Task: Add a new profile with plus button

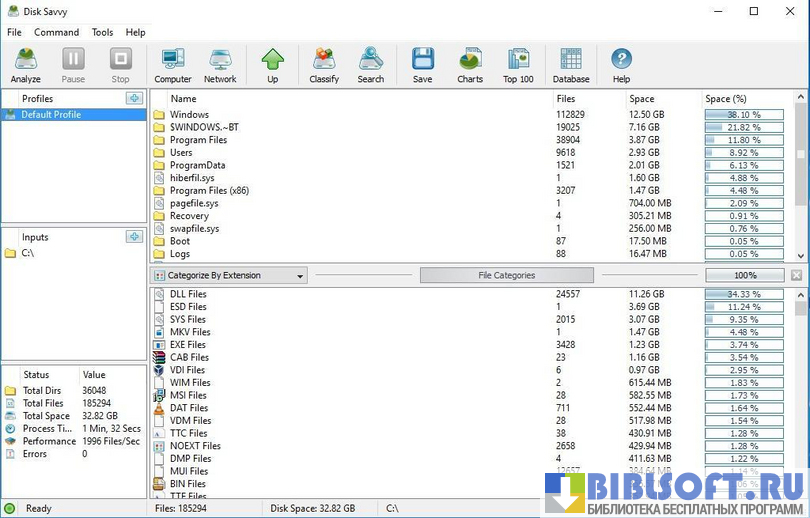Action: coord(134,98)
